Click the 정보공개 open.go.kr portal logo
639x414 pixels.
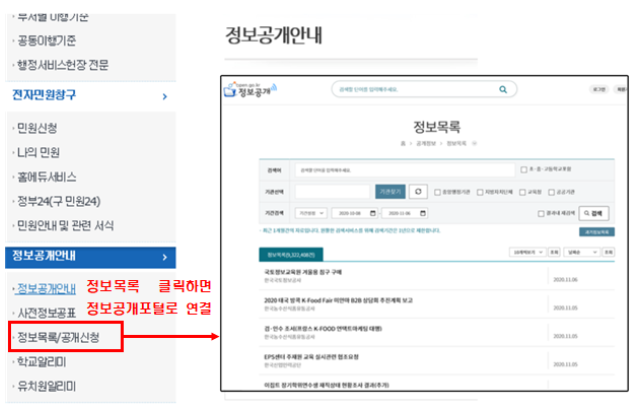pos(250,89)
